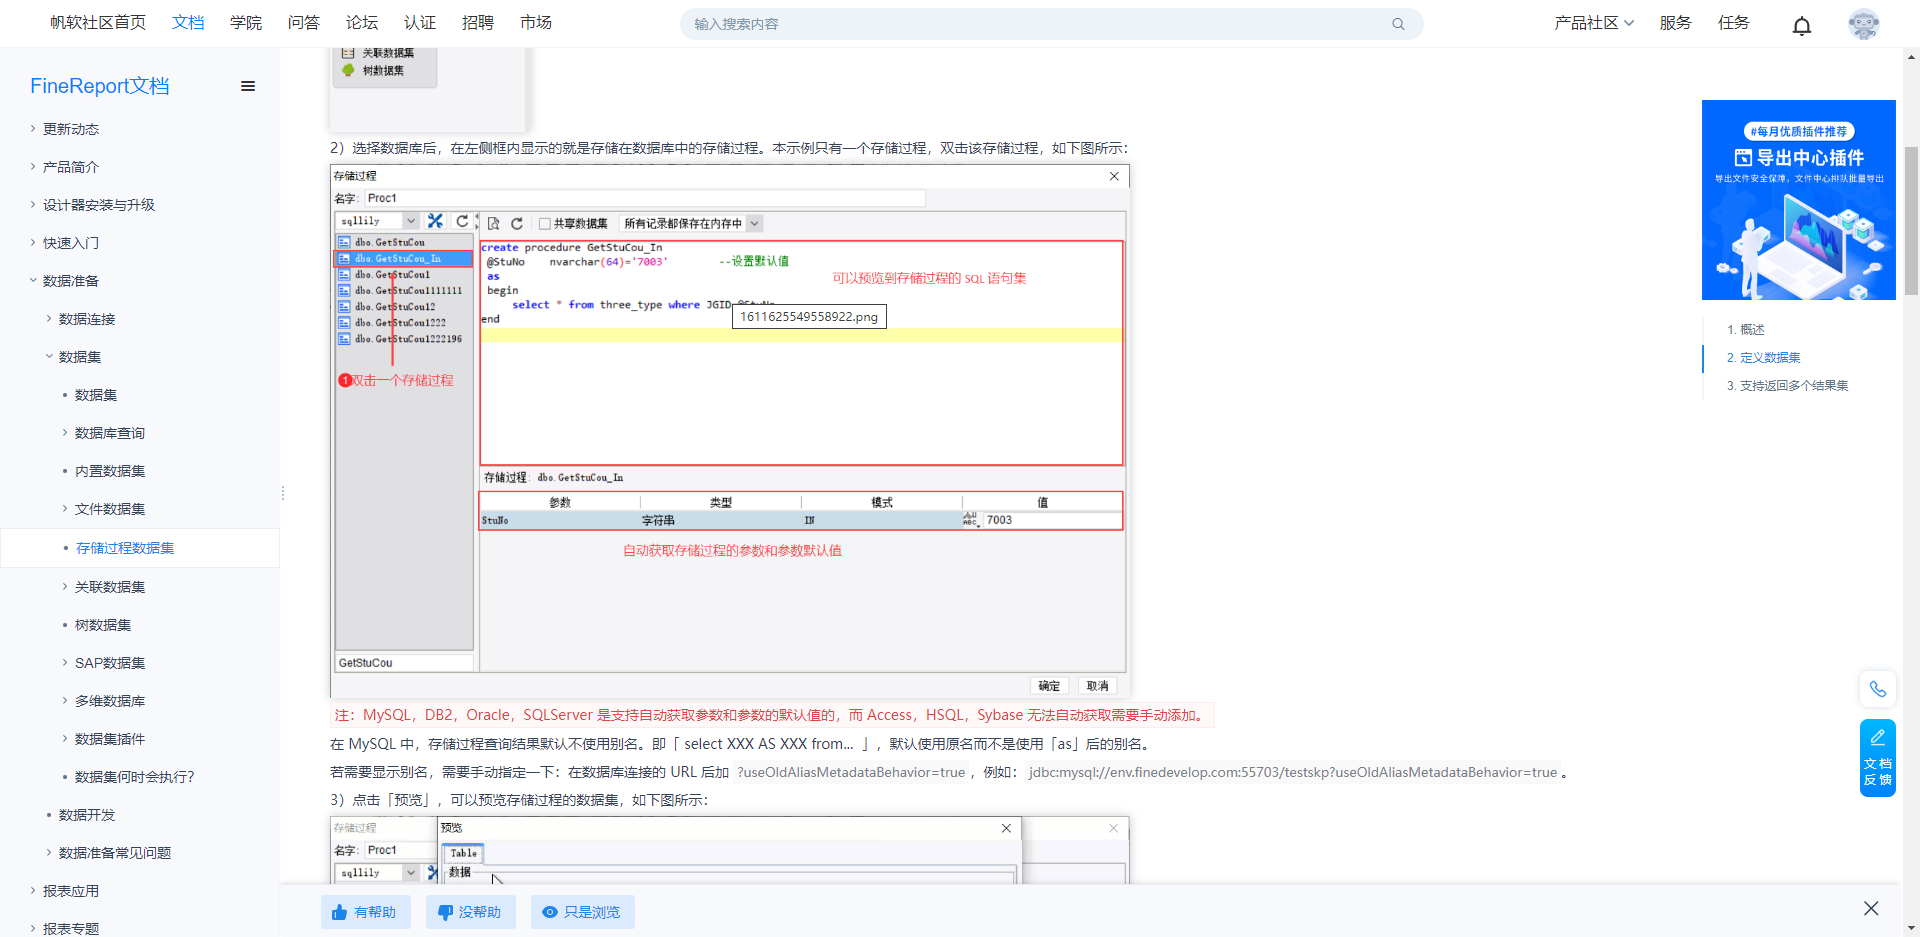This screenshot has width=1920, height=937.
Task: Go to 帆软社区首页
Action: click(98, 23)
